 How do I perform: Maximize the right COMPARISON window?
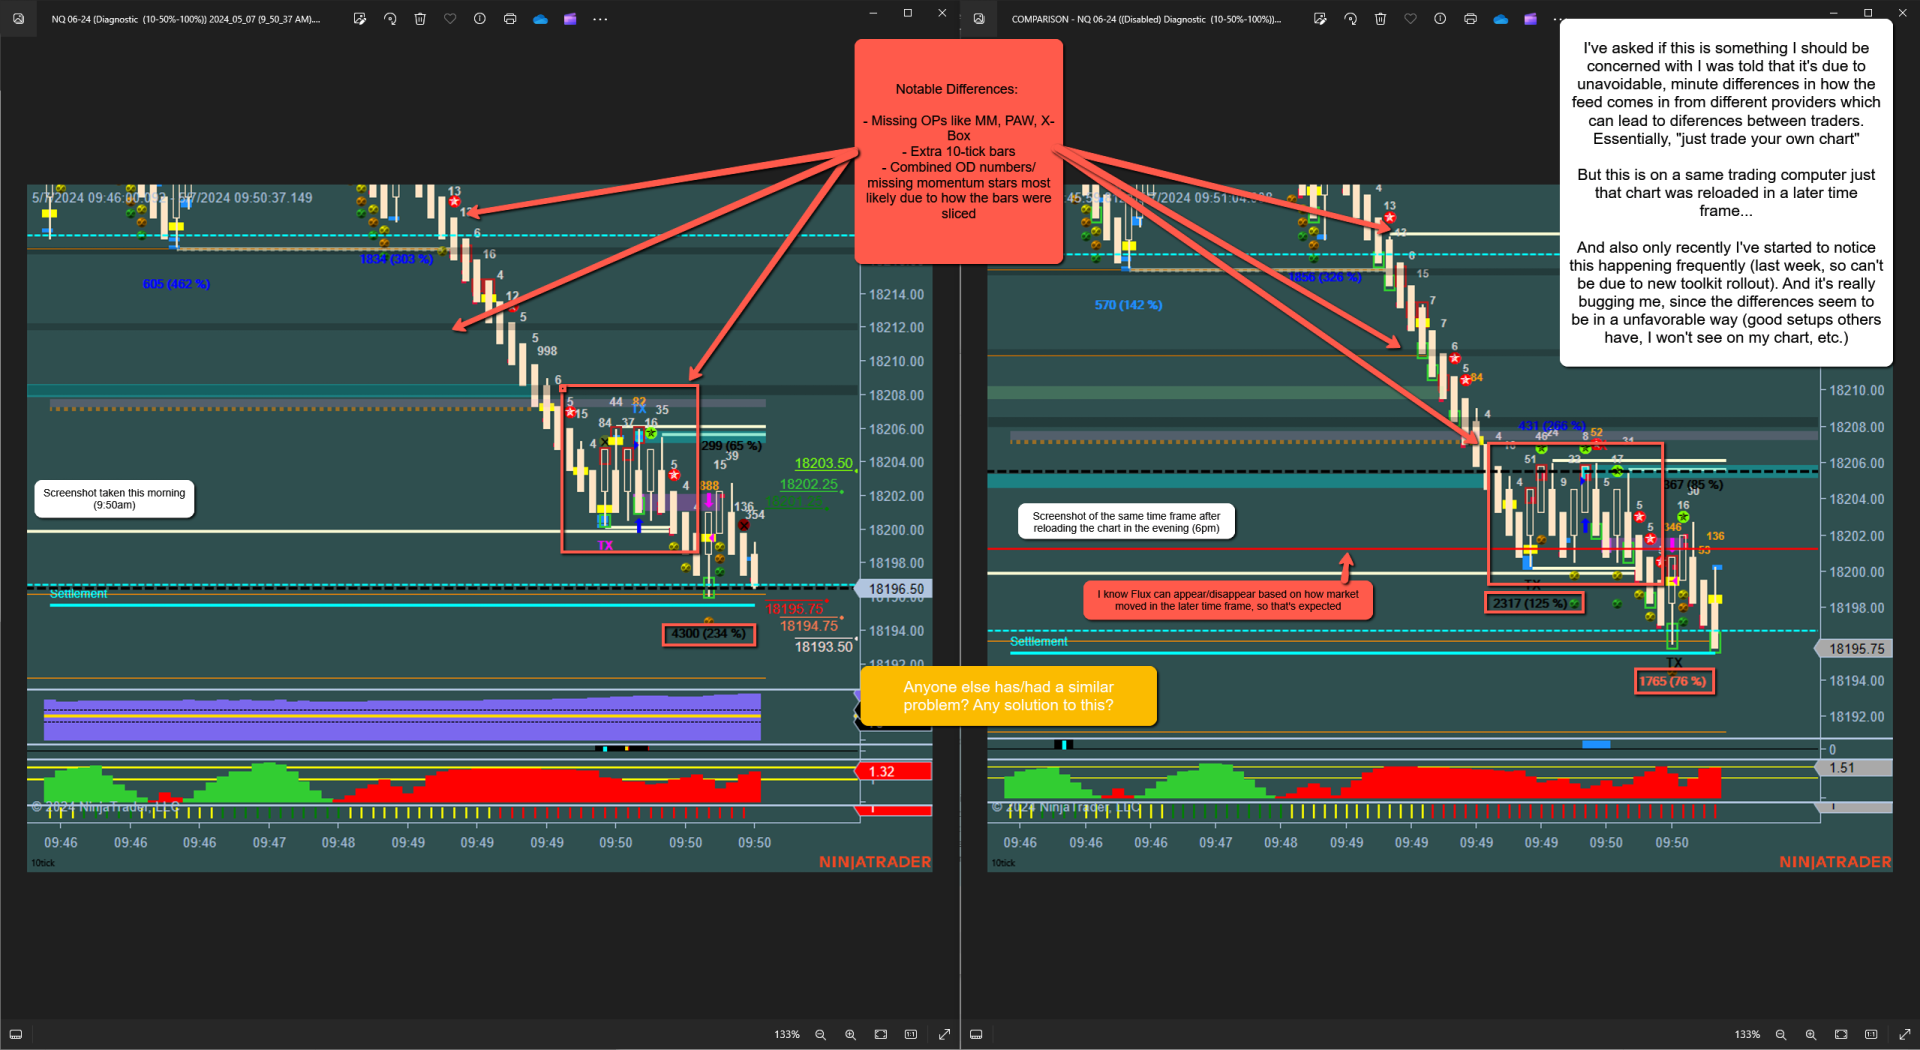pos(1867,13)
